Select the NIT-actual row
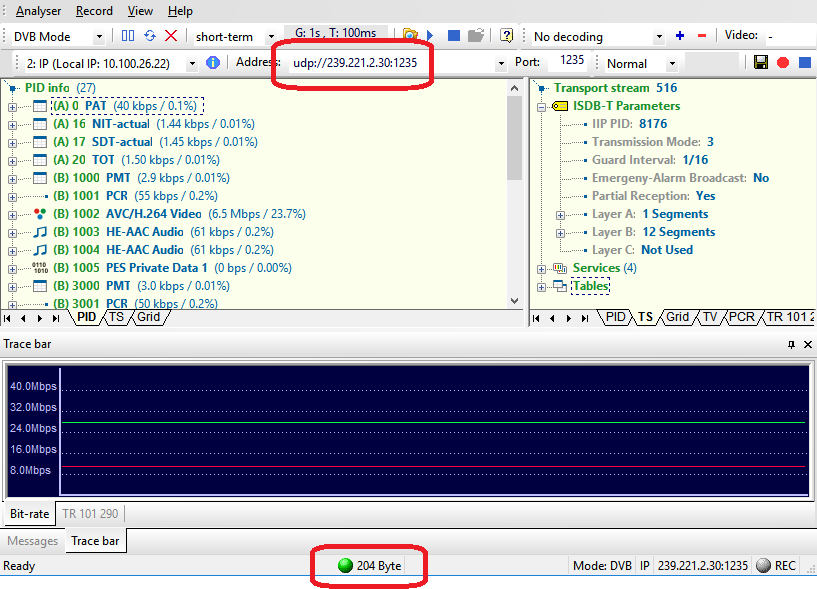Image resolution: width=817 pixels, height=589 pixels. [154, 124]
